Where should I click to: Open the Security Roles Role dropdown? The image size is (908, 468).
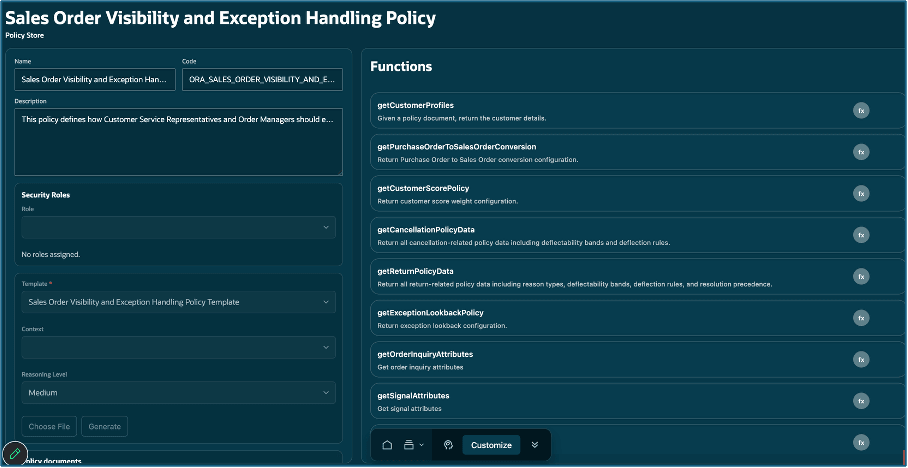pos(178,228)
